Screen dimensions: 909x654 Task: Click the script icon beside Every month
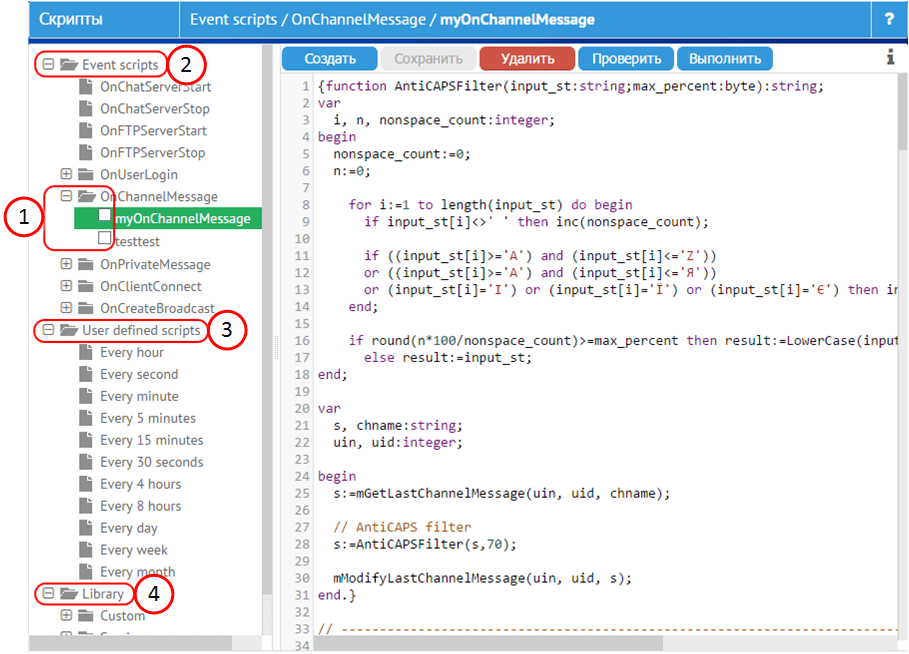click(88, 571)
